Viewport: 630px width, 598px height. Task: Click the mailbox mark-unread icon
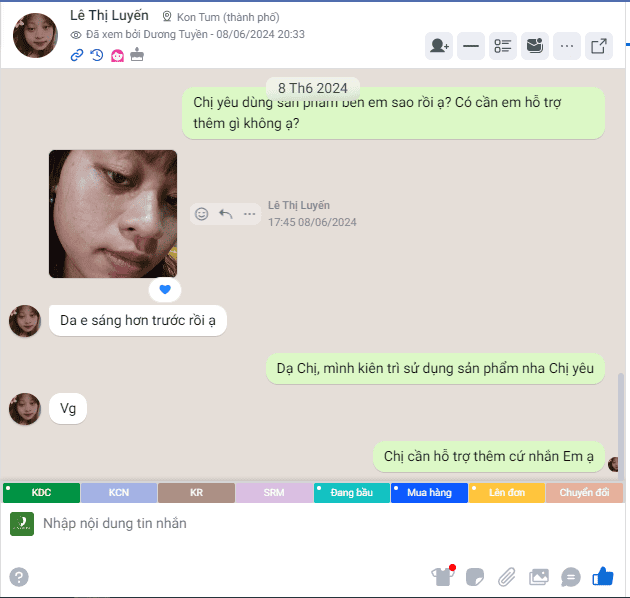[535, 46]
